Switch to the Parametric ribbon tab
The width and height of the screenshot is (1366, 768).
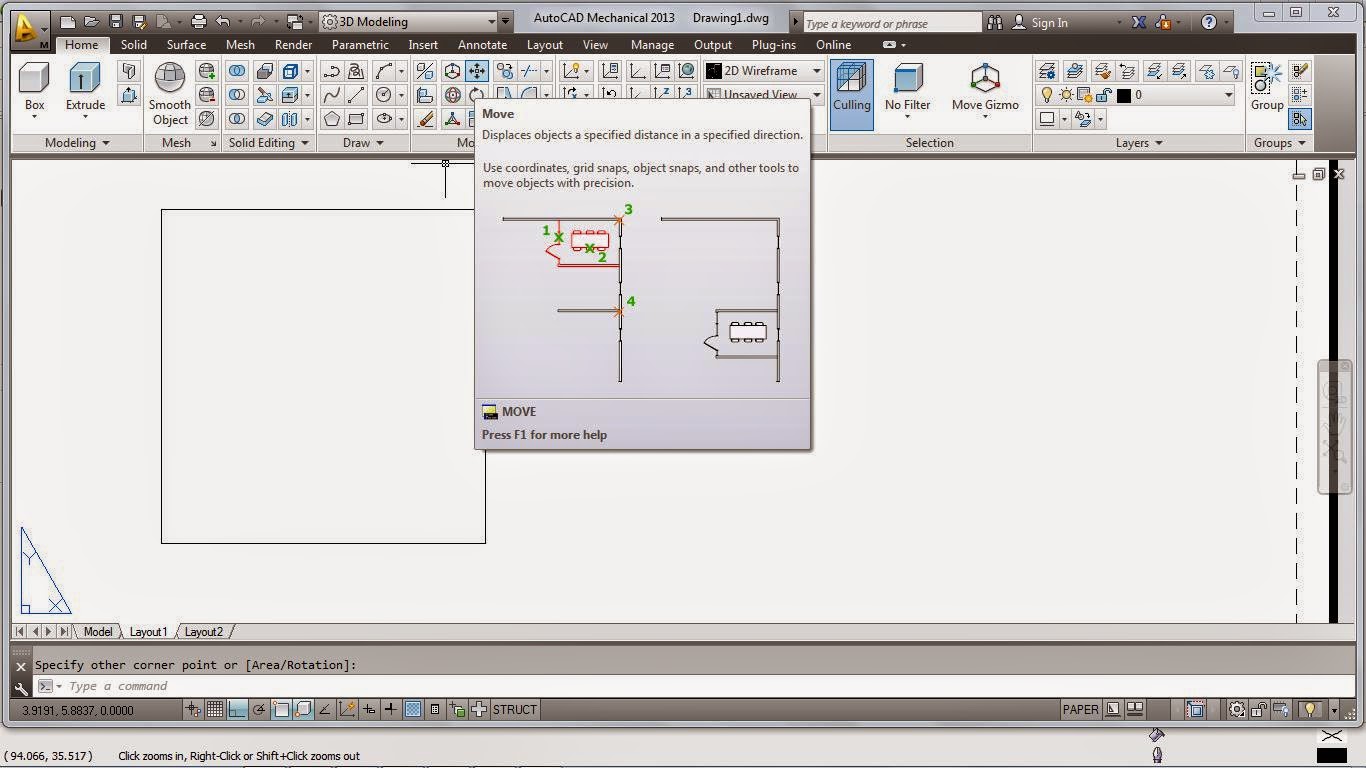click(359, 45)
